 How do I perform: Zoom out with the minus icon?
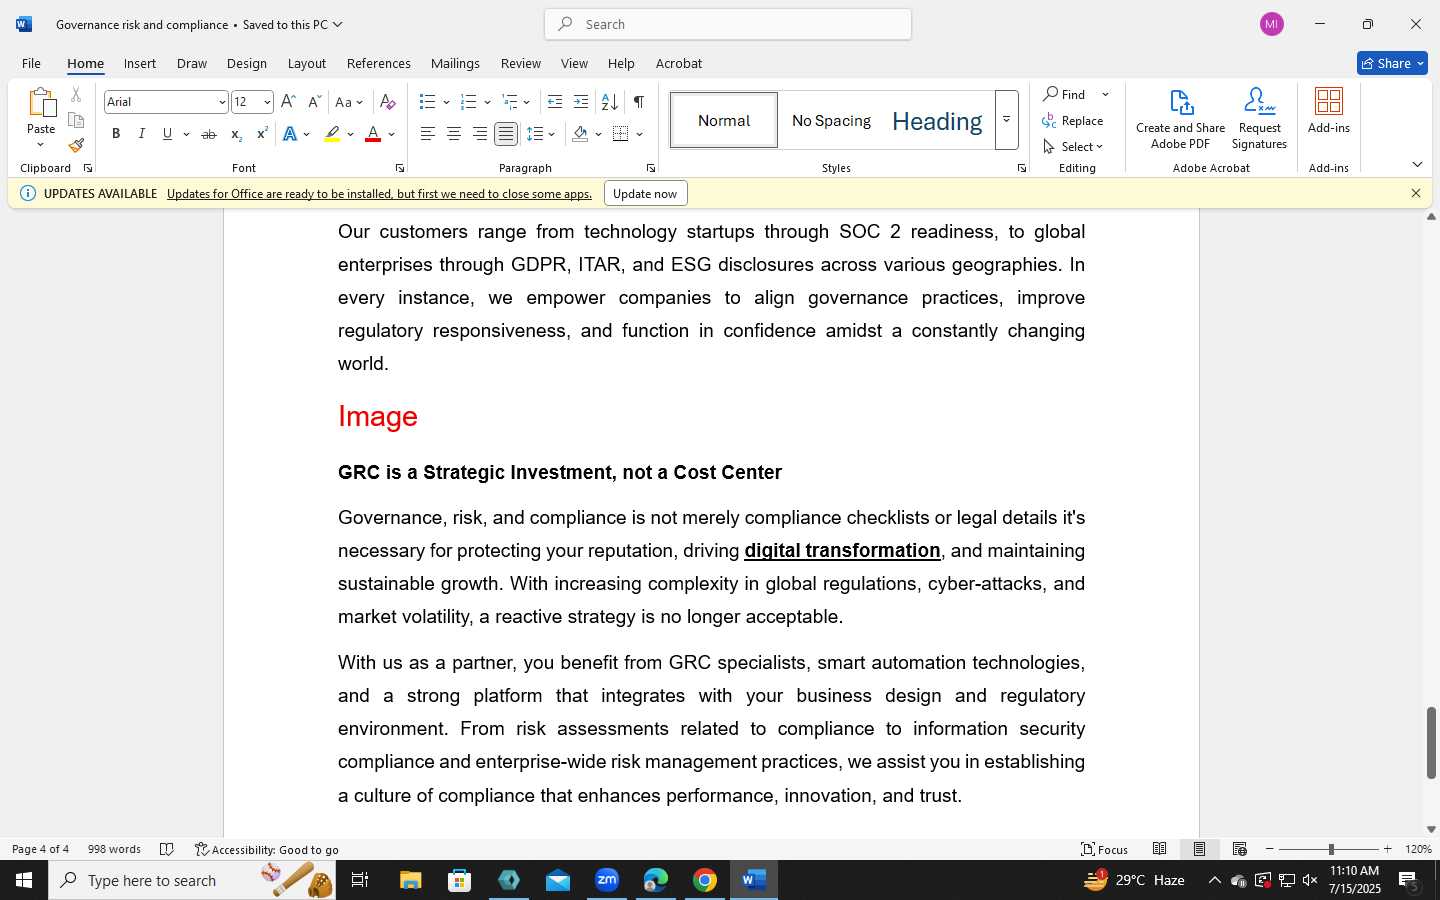click(1270, 849)
